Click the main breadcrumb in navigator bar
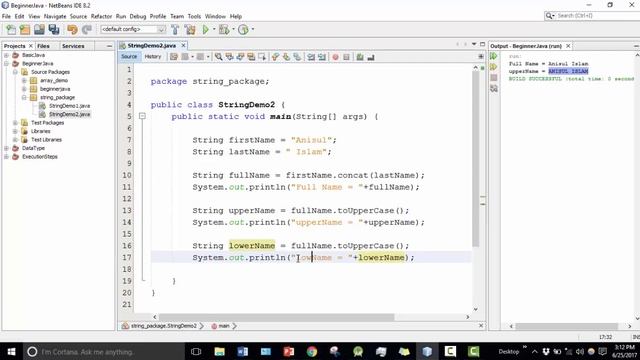This screenshot has width=640, height=360. [224, 326]
